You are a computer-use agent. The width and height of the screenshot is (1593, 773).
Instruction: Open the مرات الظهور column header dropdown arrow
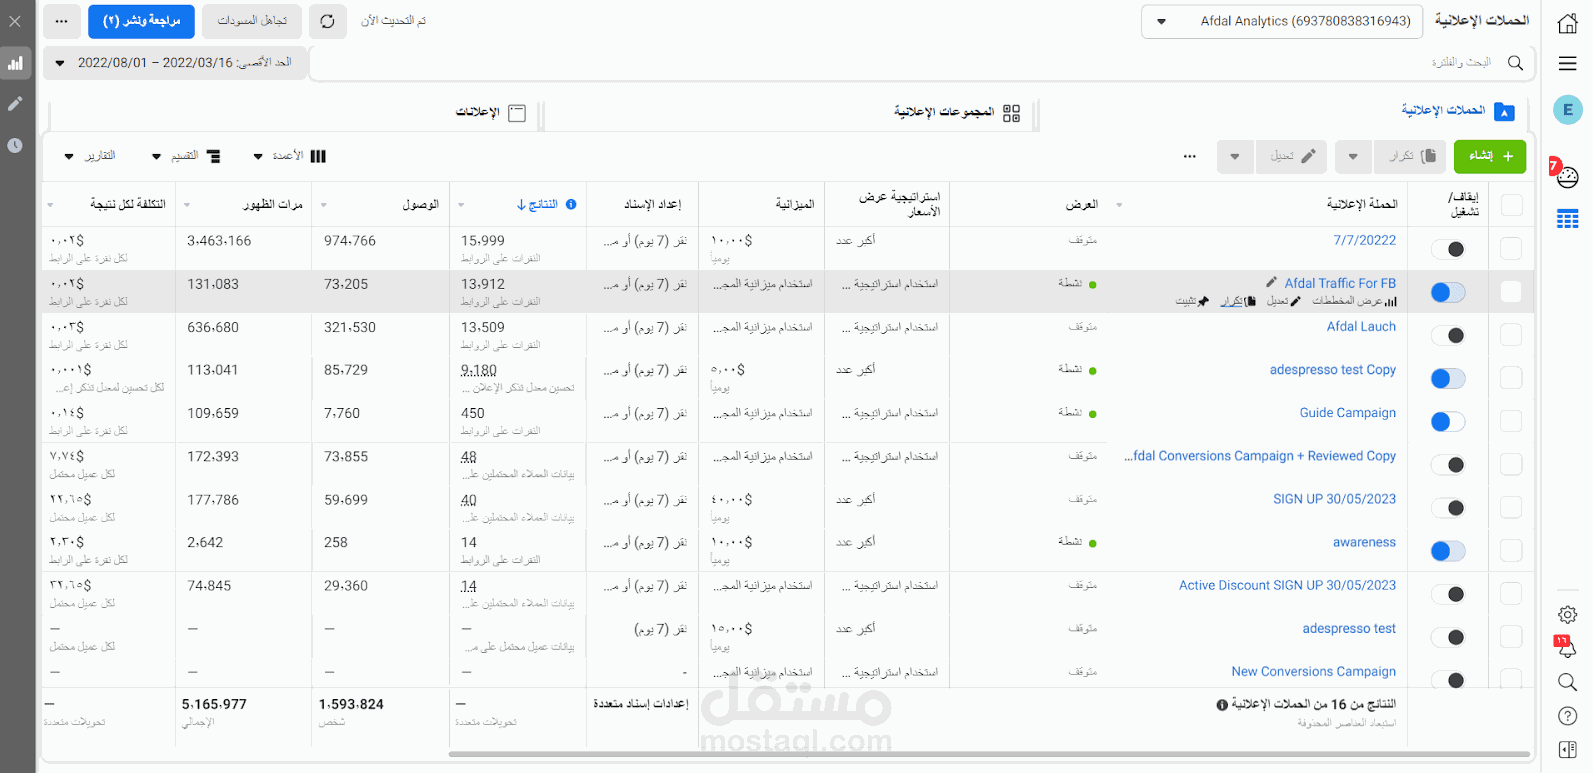click(x=187, y=205)
